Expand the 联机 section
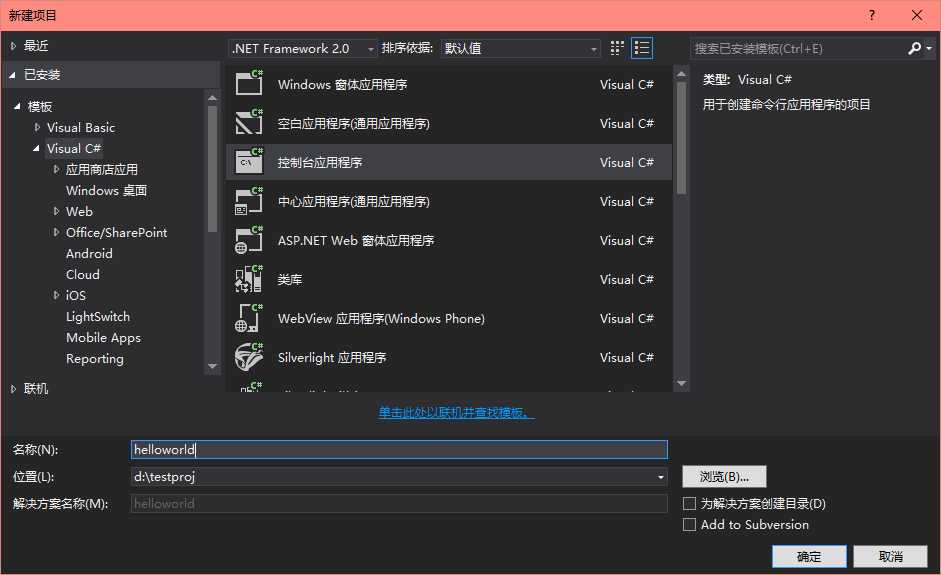The height and width of the screenshot is (575, 941). point(13,389)
